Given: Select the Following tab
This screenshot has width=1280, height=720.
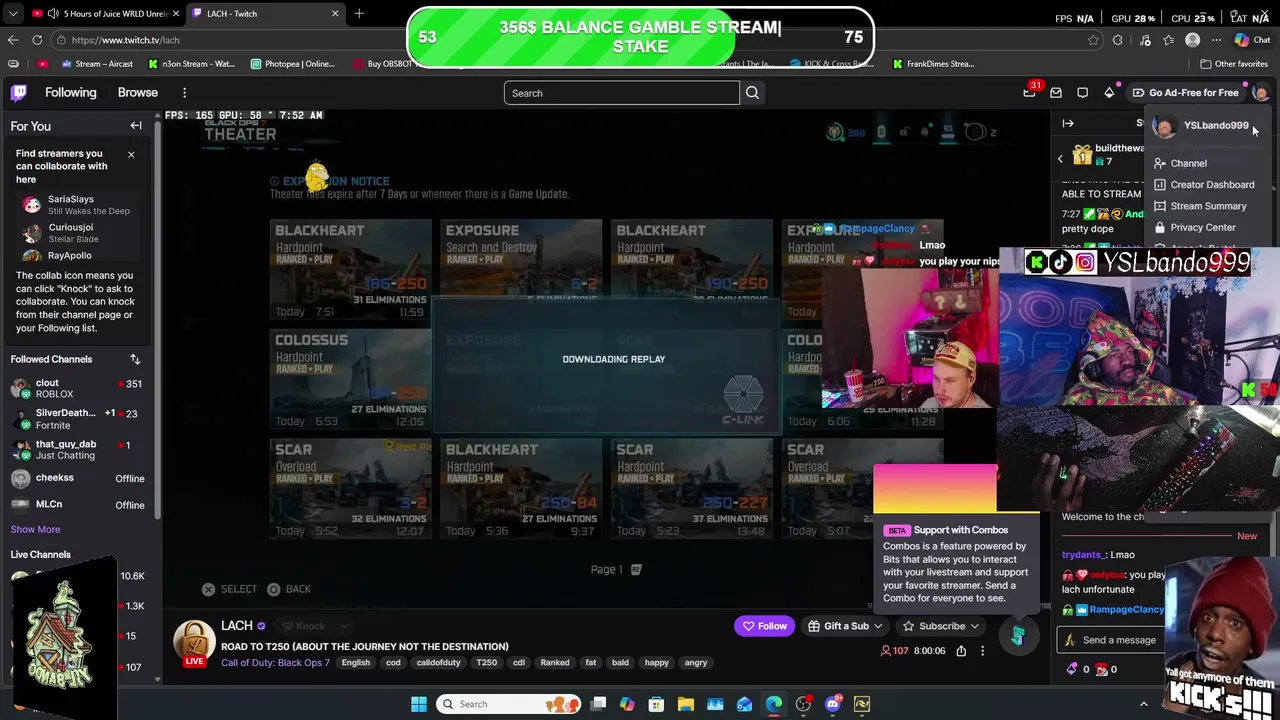Looking at the screenshot, I should tap(70, 93).
